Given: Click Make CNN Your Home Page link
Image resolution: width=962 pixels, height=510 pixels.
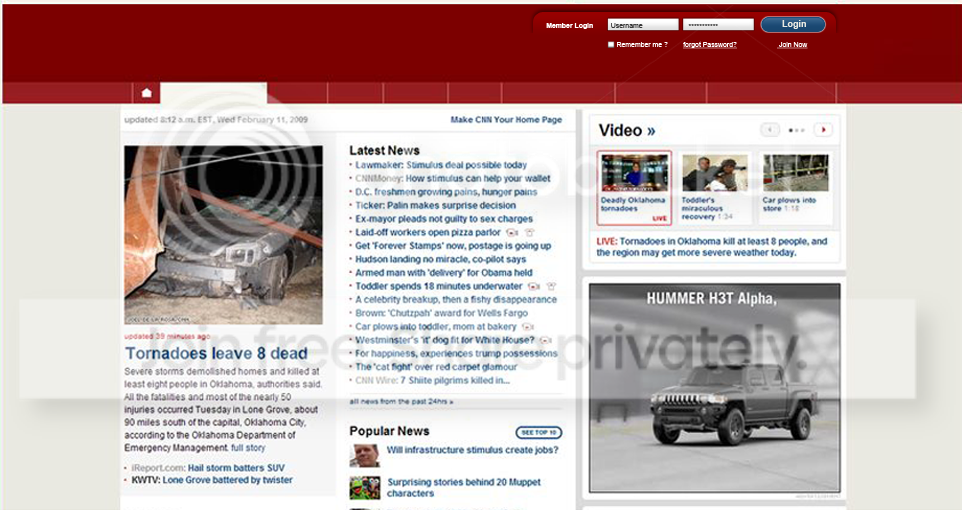Looking at the screenshot, I should [506, 120].
